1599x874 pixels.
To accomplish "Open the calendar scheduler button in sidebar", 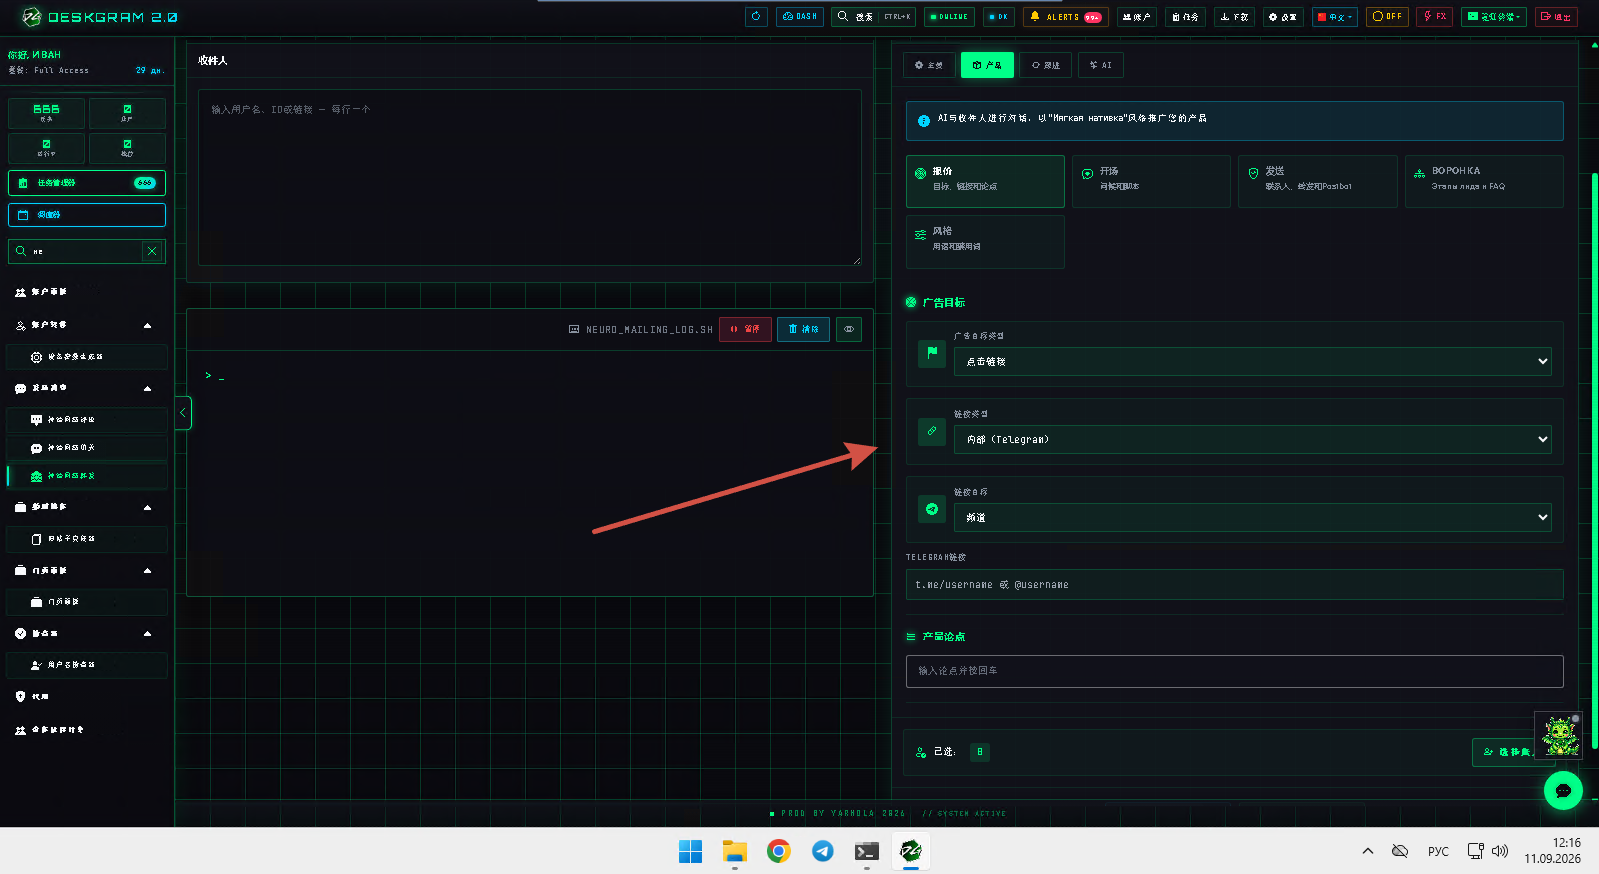I will pyautogui.click(x=87, y=215).
